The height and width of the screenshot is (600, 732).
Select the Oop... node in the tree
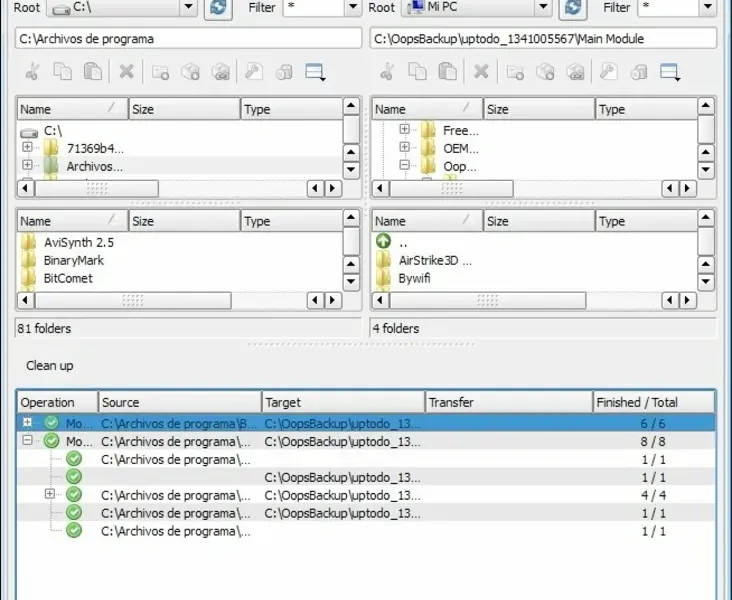click(x=460, y=166)
